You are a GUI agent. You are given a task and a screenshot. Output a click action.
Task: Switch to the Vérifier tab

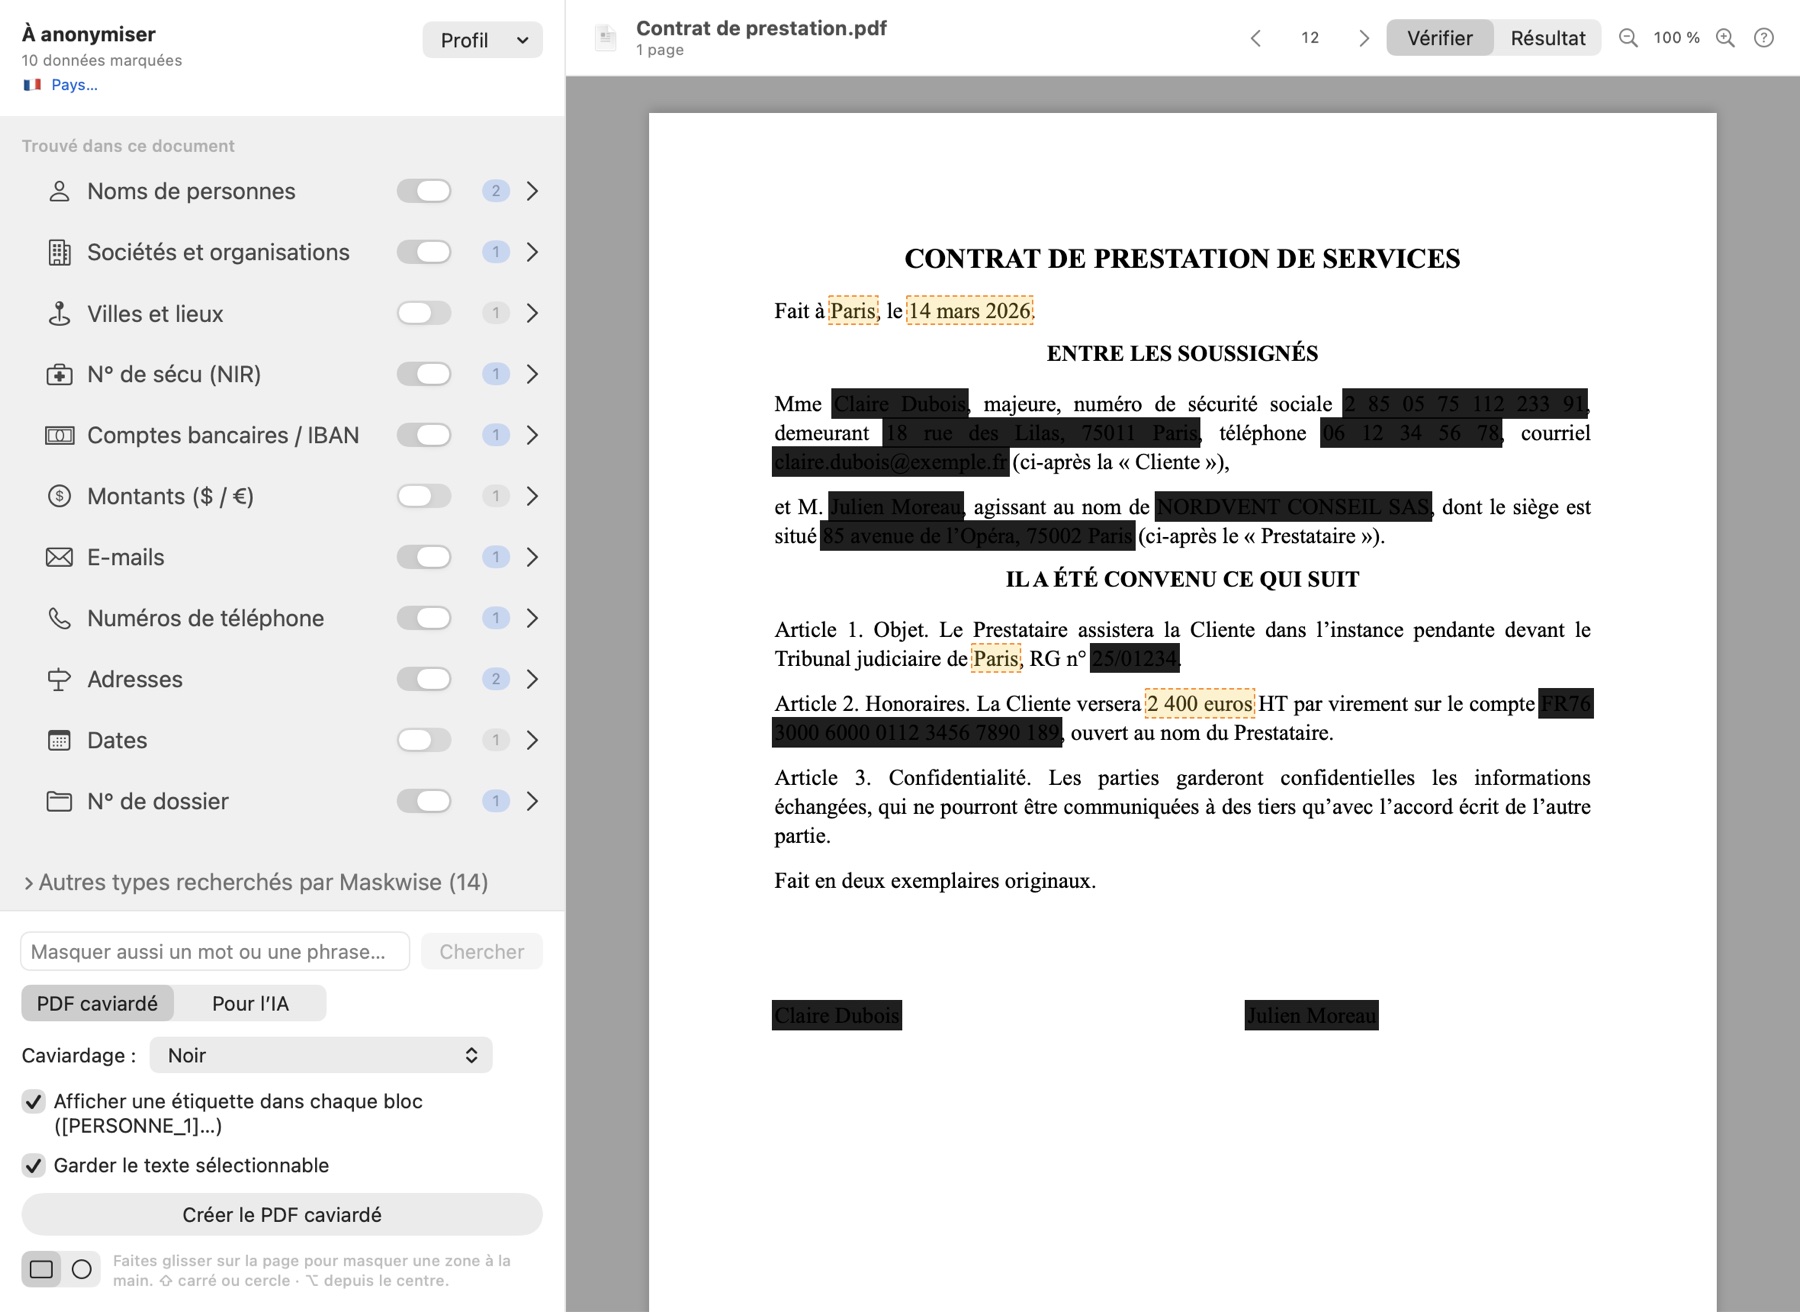[1439, 38]
